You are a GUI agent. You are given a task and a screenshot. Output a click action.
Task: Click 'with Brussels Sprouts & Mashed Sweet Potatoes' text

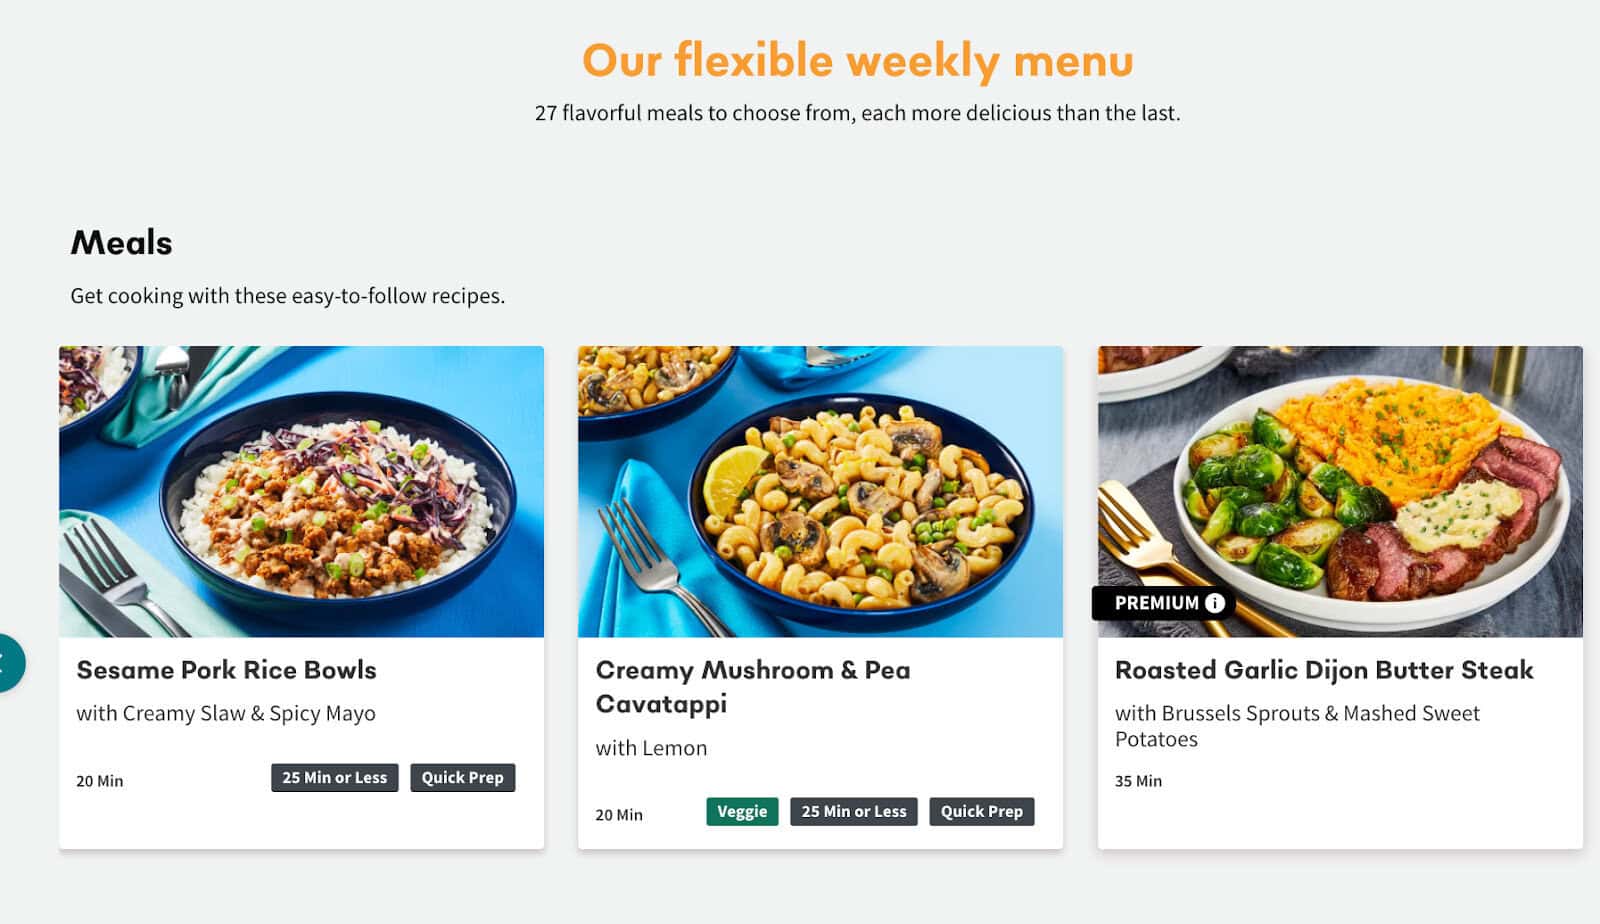tap(1296, 726)
